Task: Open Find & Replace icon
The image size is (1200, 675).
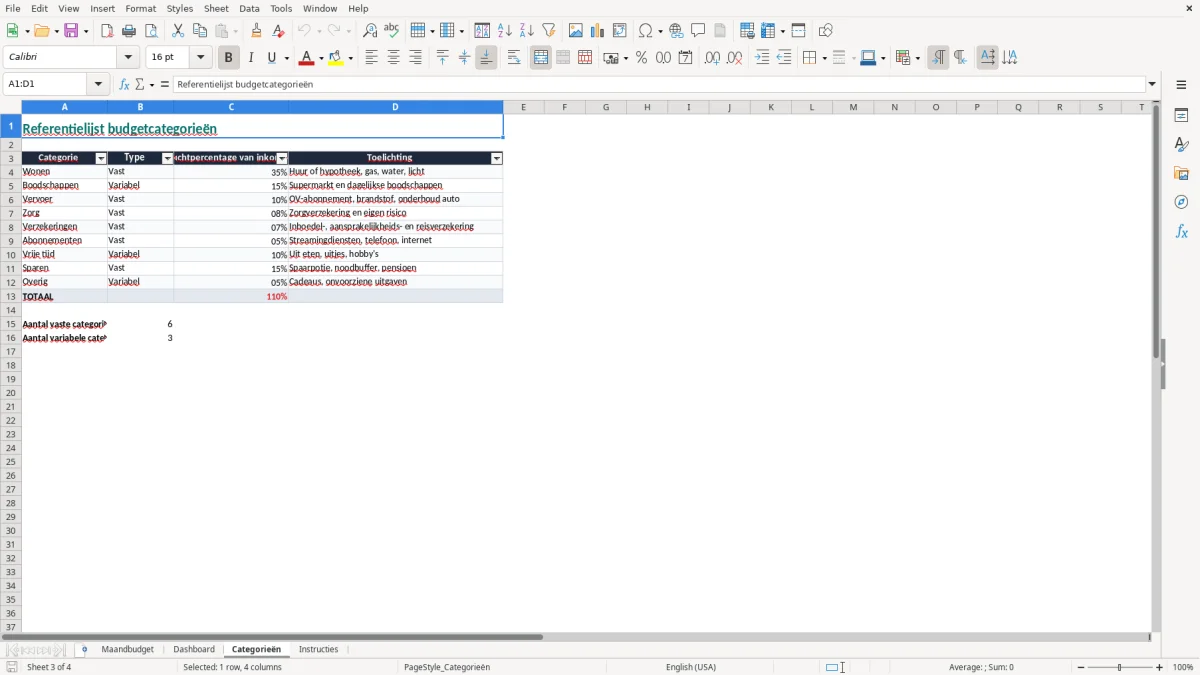Action: point(370,31)
